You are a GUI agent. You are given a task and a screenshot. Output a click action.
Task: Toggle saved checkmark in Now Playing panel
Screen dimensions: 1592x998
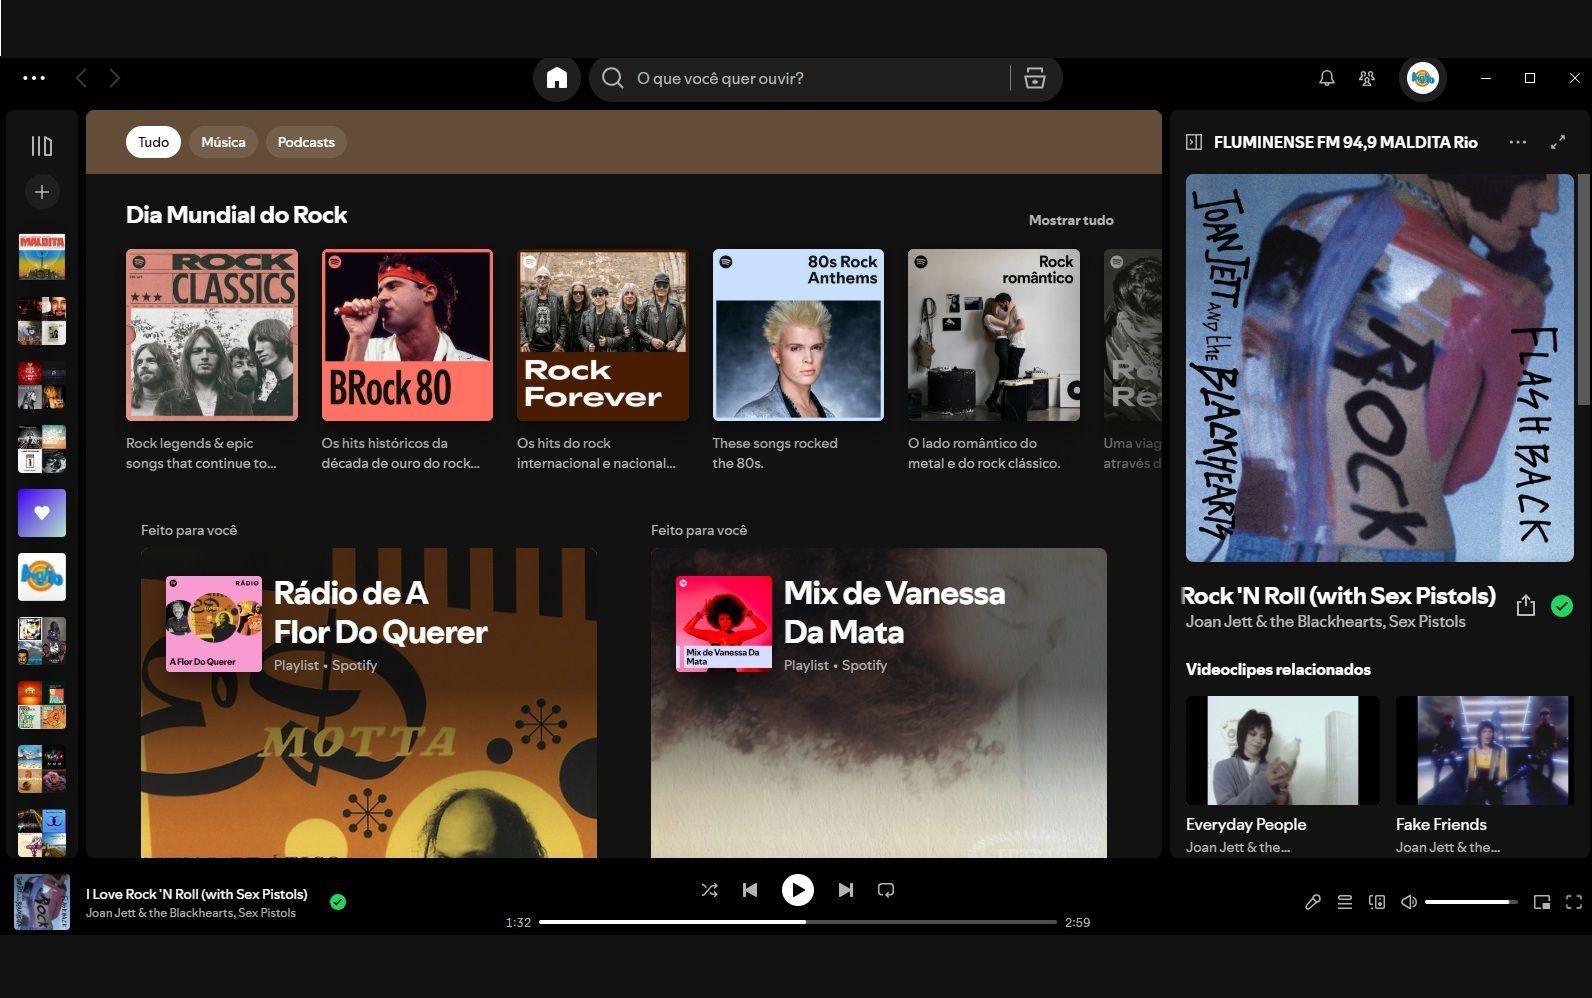(x=1562, y=606)
